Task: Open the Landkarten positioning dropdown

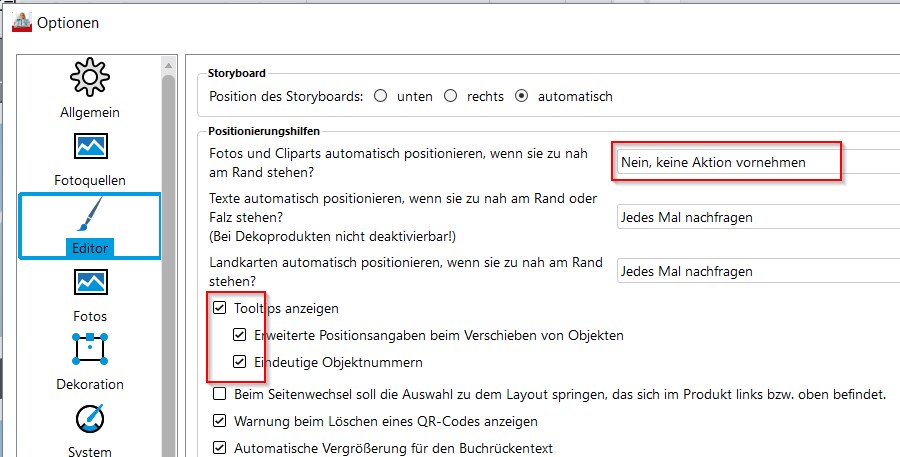Action: click(757, 271)
